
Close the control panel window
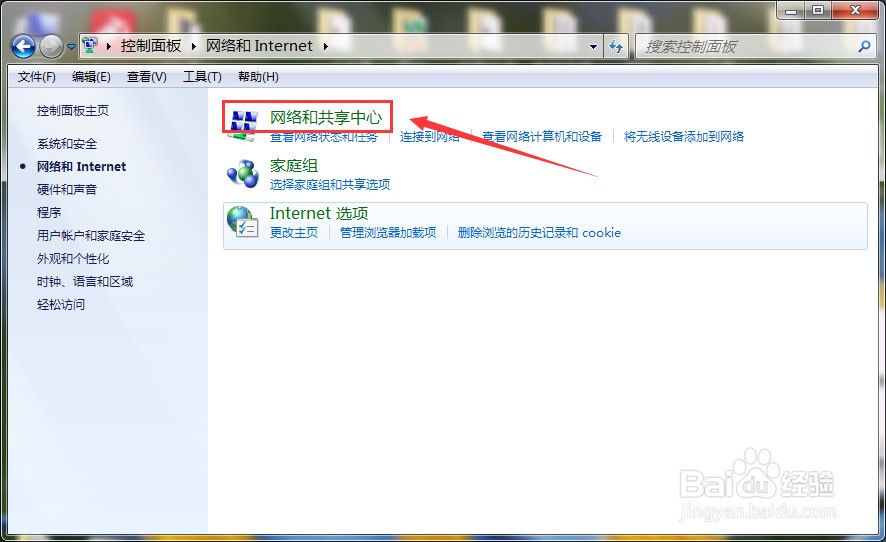point(855,10)
